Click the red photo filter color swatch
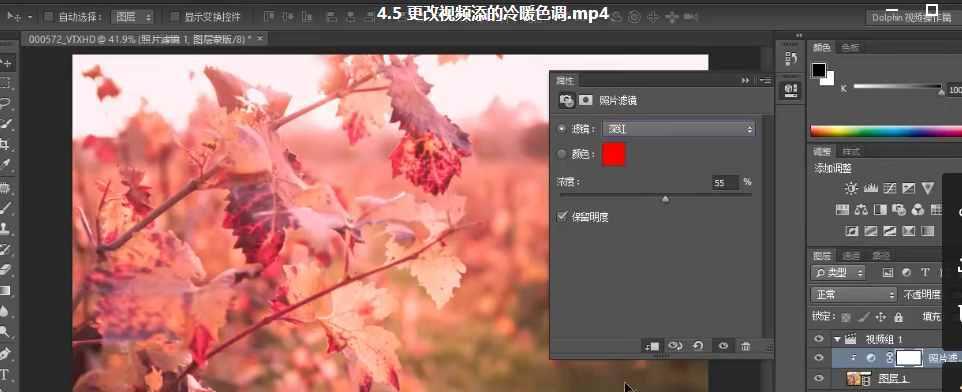The width and height of the screenshot is (962, 392). point(614,155)
